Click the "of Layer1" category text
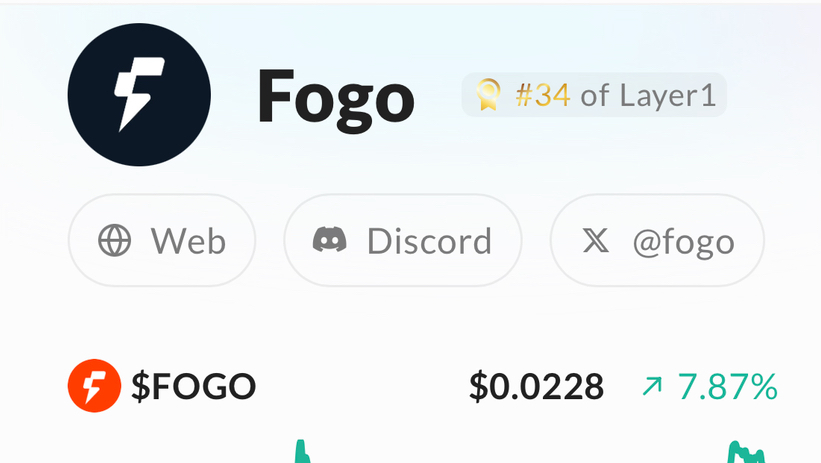This screenshot has width=821, height=463. point(648,95)
